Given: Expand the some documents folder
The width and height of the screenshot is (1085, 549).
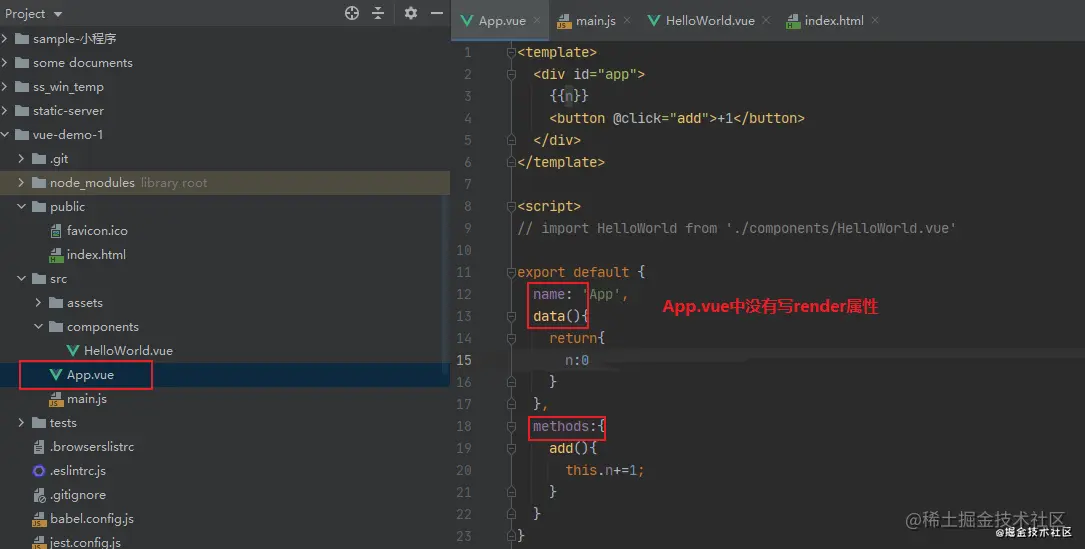Looking at the screenshot, I should tap(5, 63).
